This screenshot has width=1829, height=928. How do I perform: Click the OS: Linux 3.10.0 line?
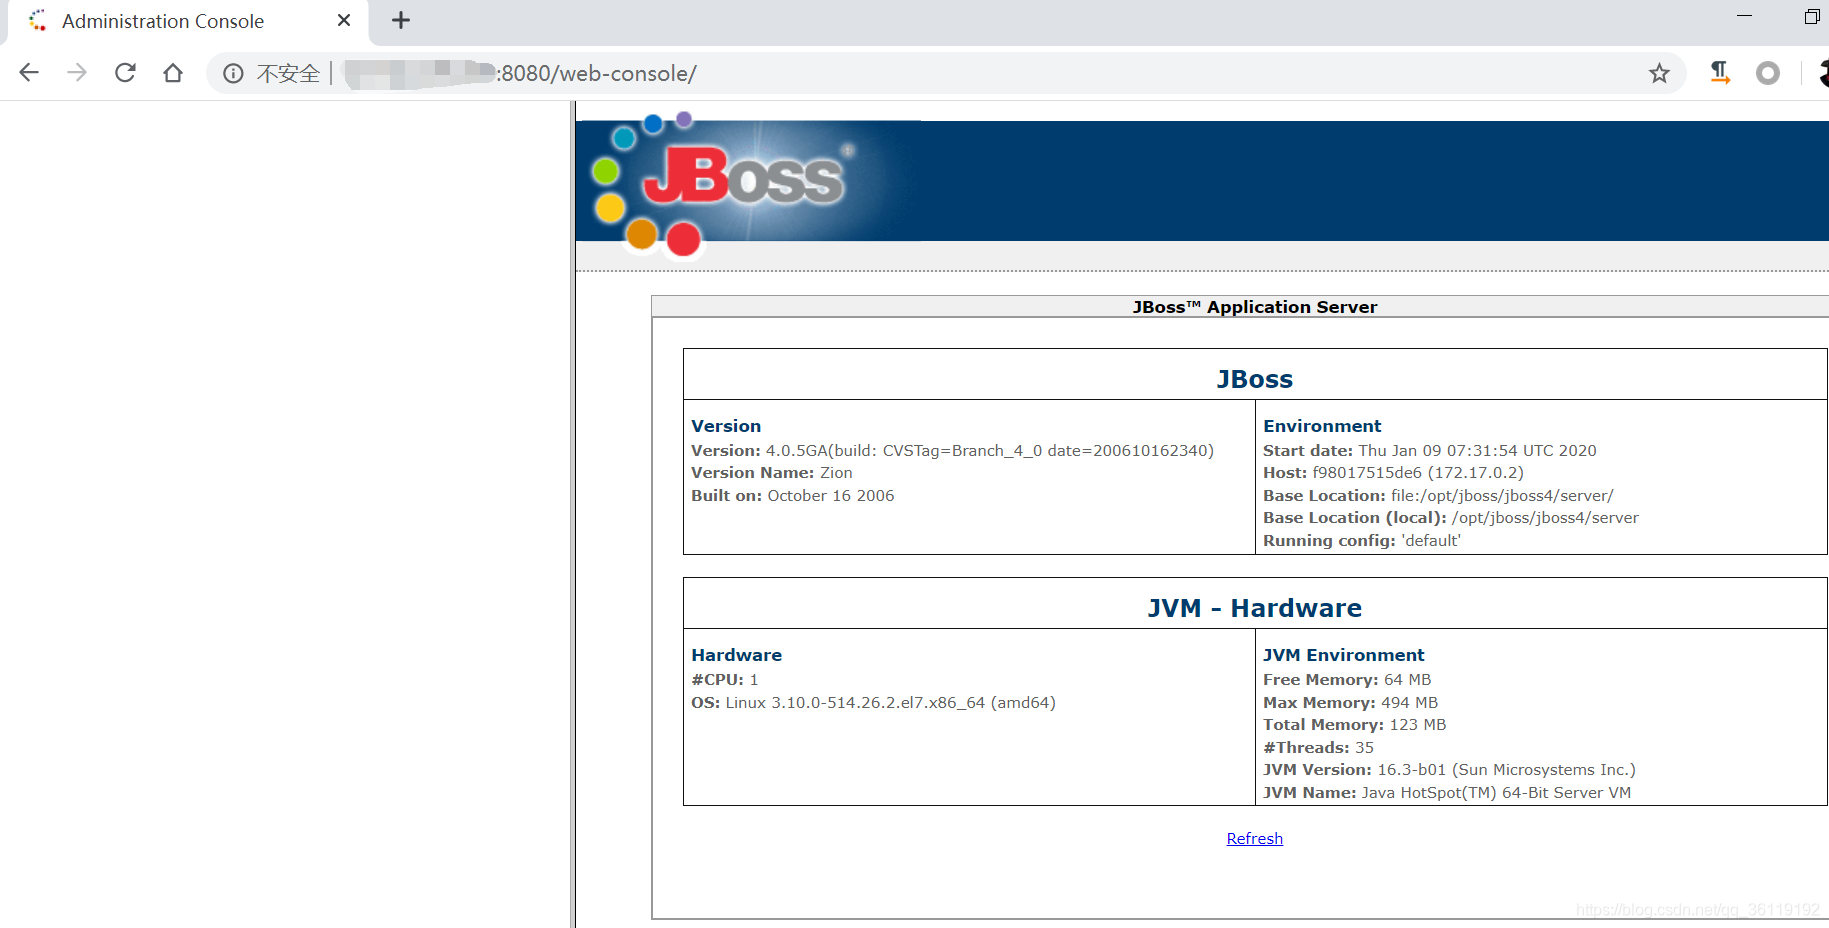[x=873, y=703]
